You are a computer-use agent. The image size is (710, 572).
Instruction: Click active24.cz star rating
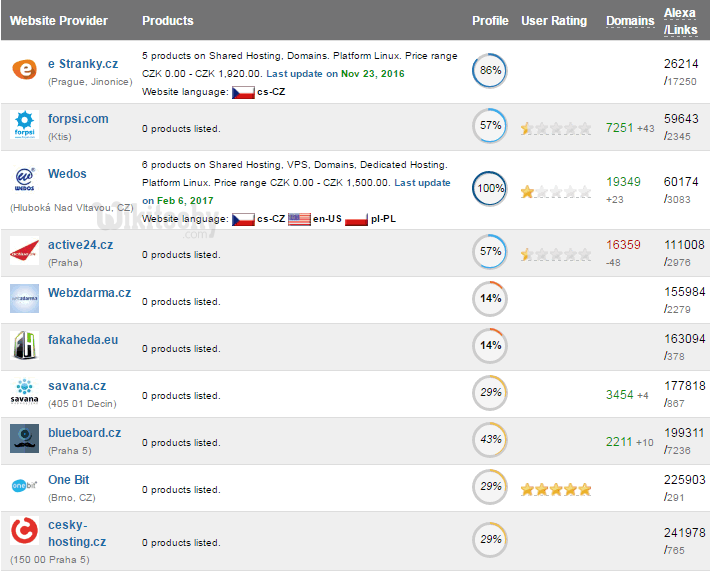[x=556, y=255]
